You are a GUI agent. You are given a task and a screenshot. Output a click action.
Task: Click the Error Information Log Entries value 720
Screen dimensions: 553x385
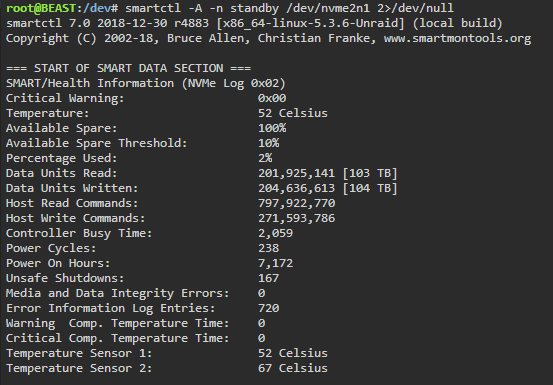tap(268, 308)
